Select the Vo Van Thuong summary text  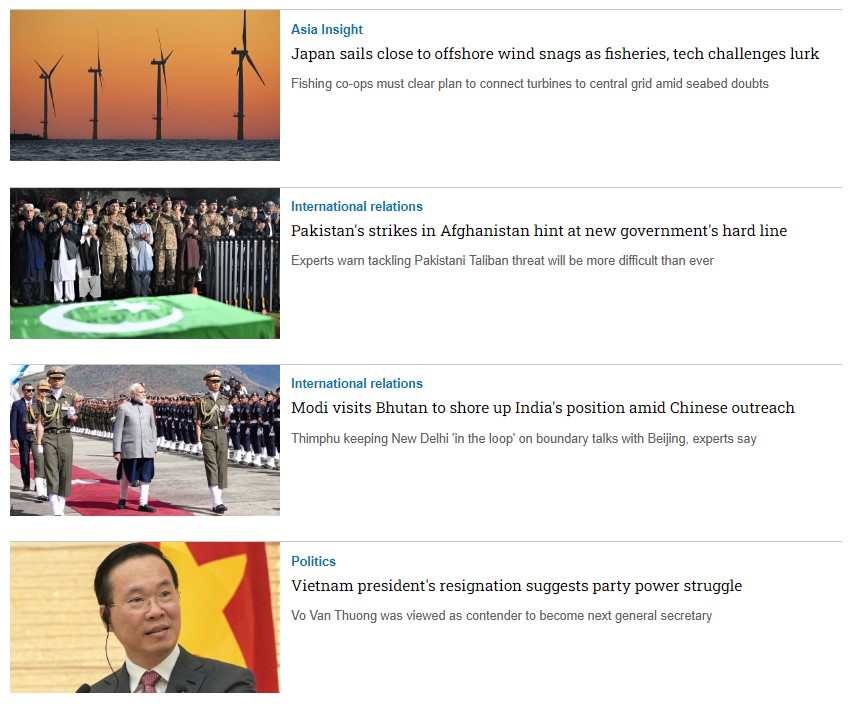click(x=501, y=616)
